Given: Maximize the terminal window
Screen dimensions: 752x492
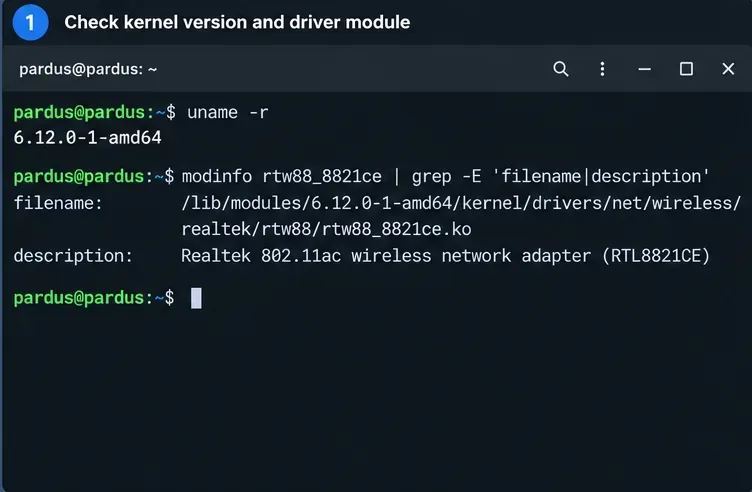Looking at the screenshot, I should [686, 69].
